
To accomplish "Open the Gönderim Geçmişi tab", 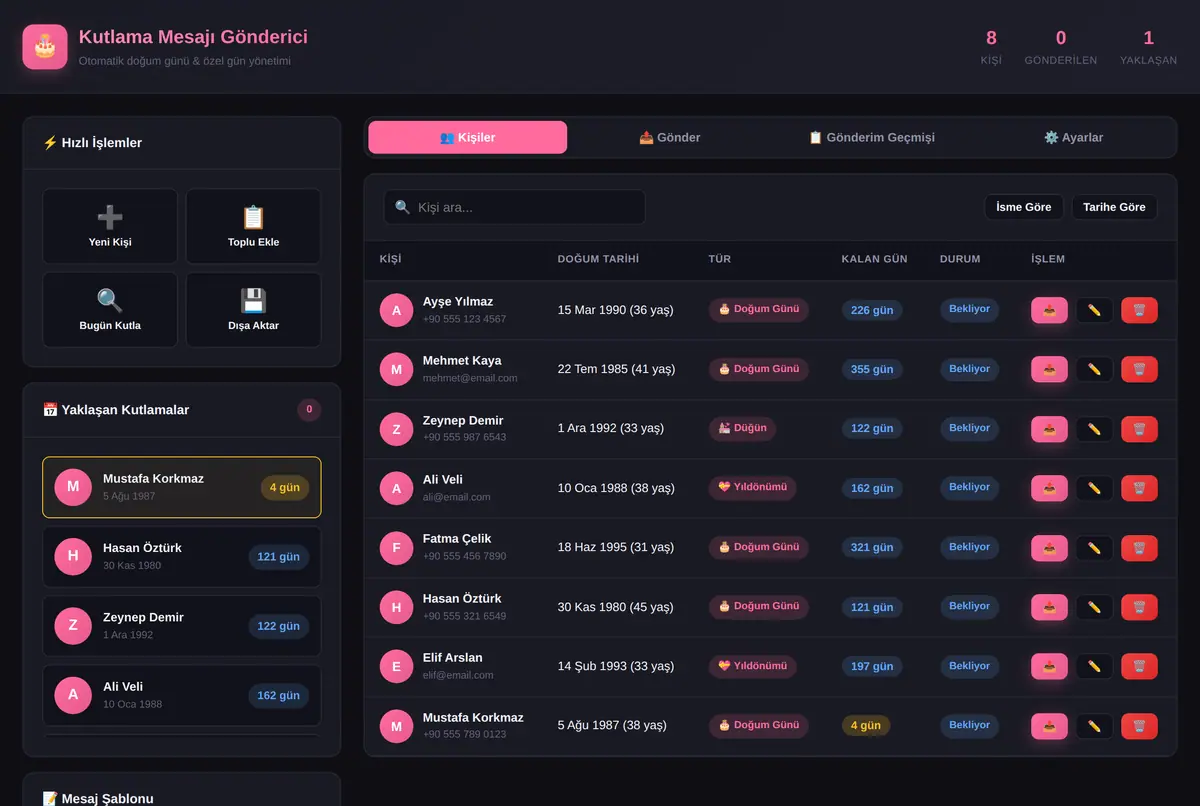I will pos(872,137).
